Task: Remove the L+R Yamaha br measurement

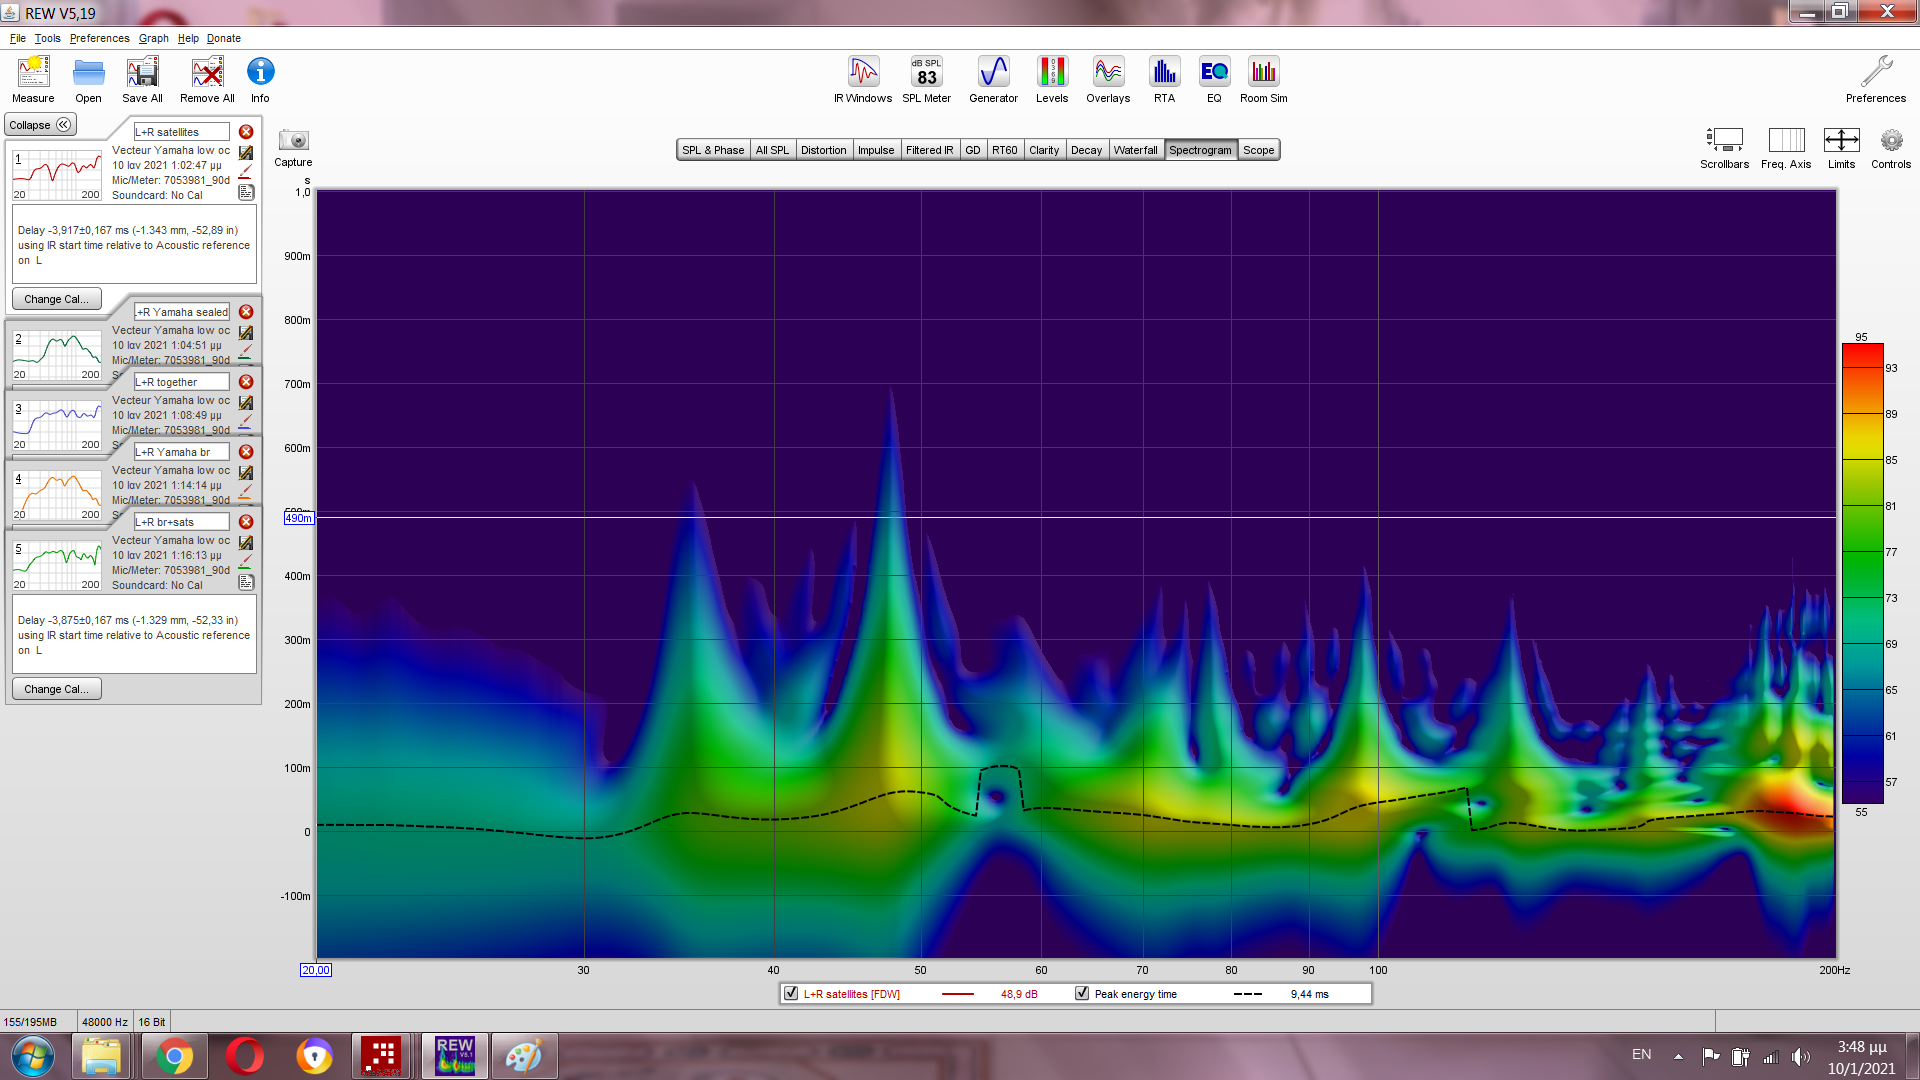Action: click(x=246, y=452)
